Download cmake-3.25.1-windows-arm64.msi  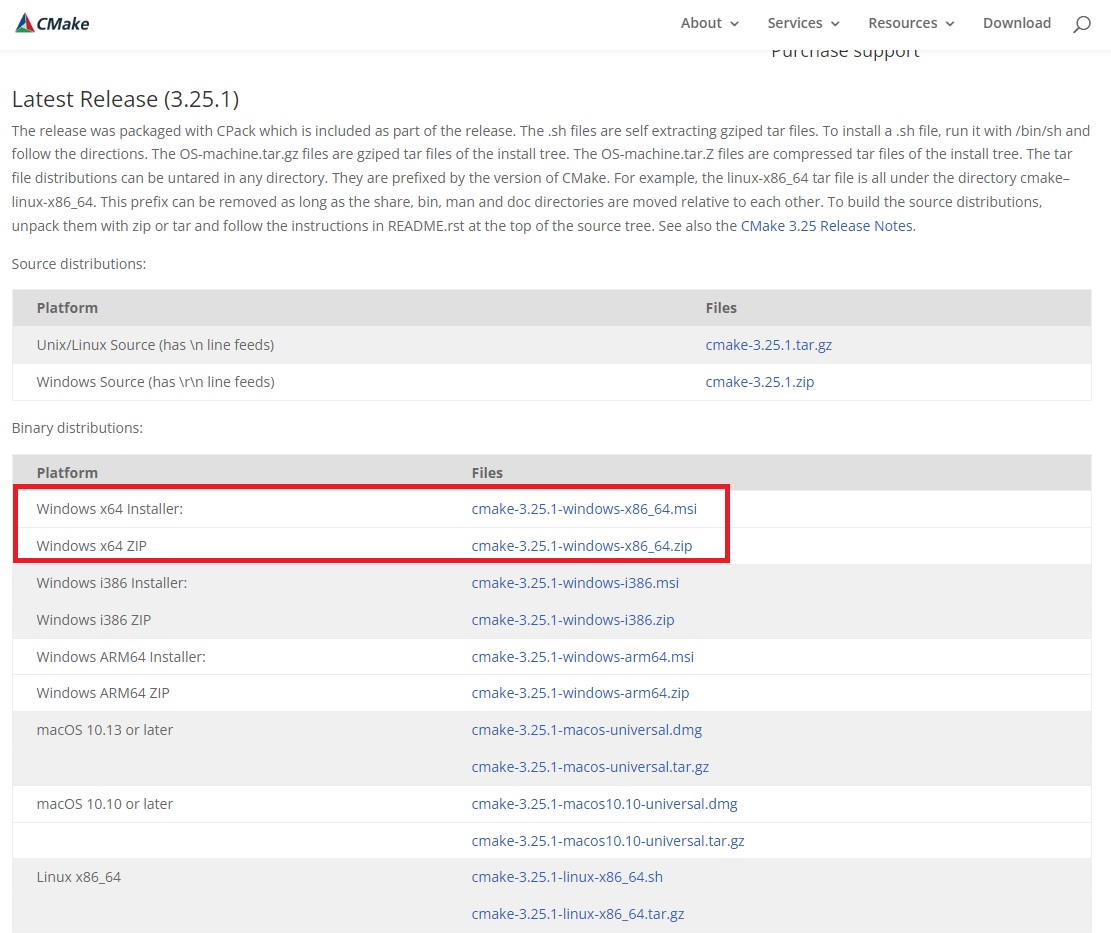(x=582, y=657)
